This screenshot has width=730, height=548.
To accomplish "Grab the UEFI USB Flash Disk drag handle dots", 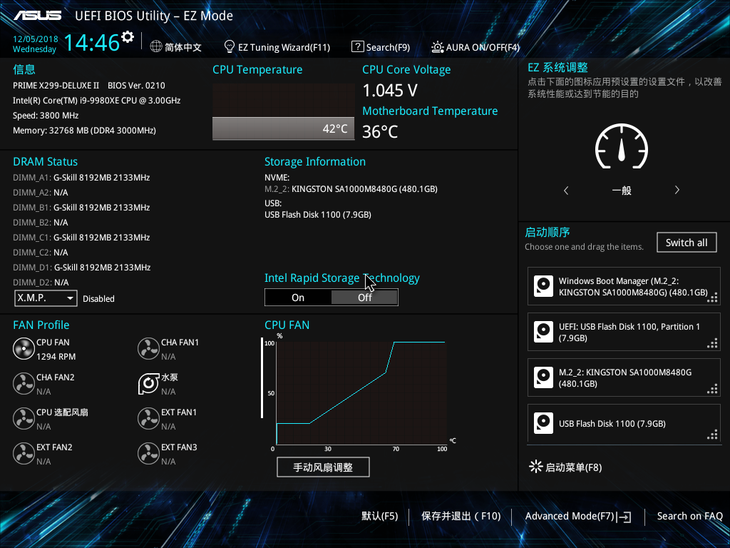I will click(712, 344).
